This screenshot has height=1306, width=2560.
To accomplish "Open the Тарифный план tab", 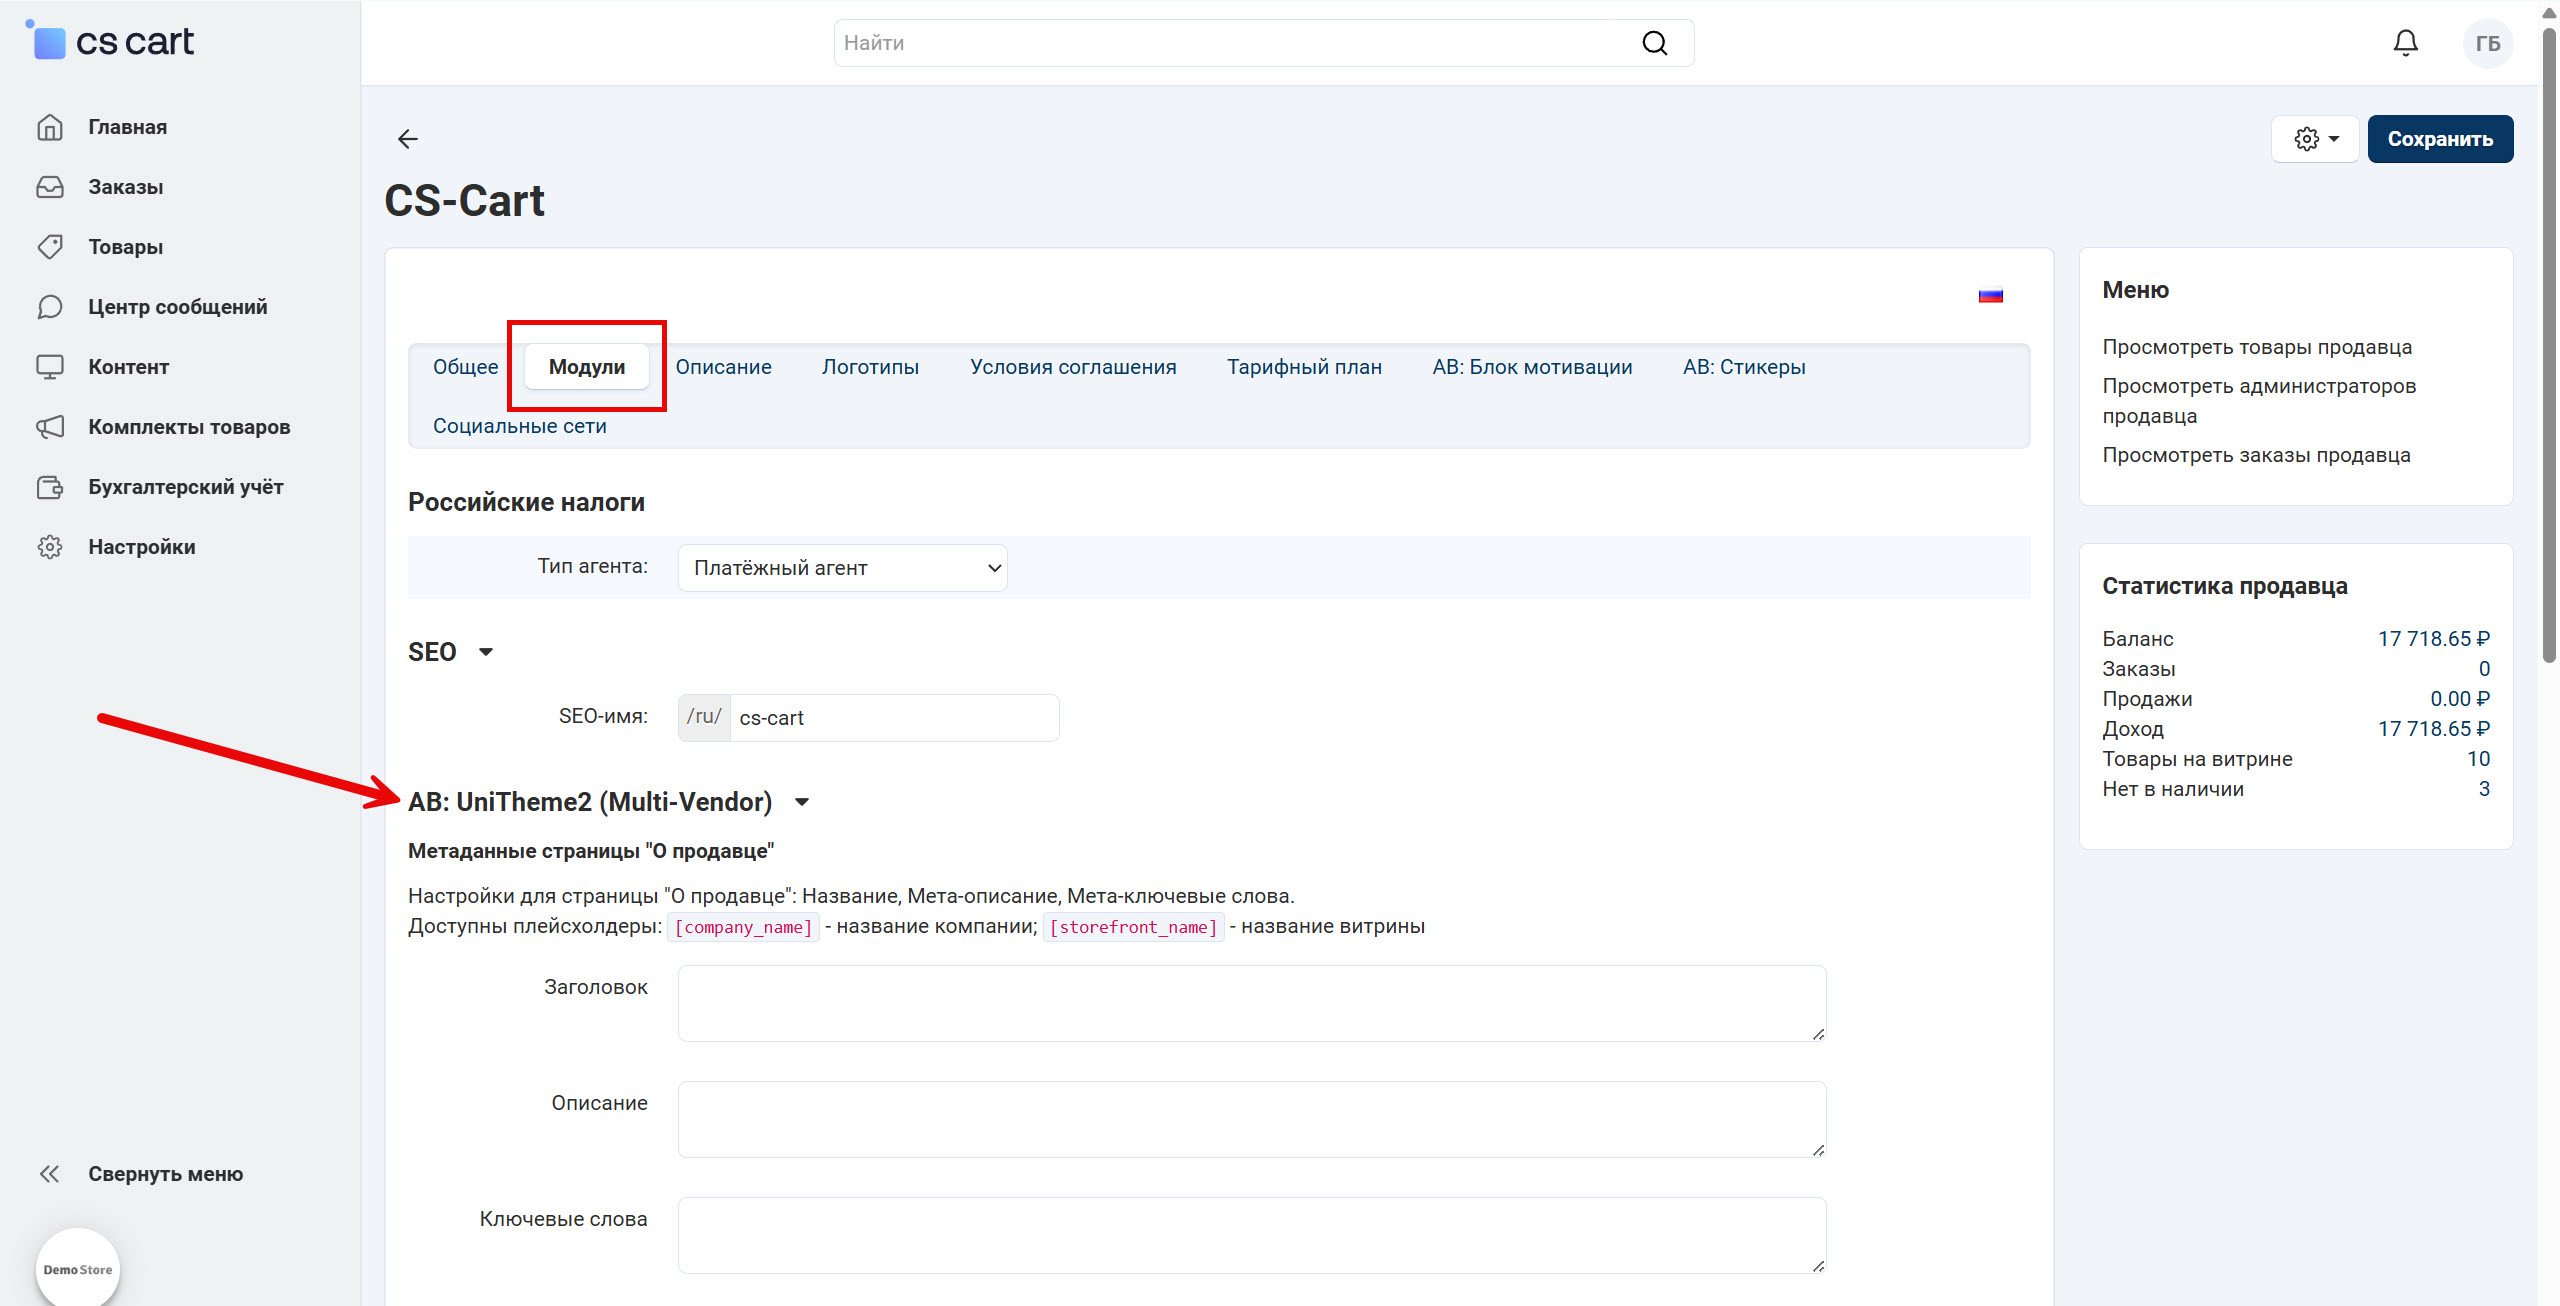I will 1304,367.
